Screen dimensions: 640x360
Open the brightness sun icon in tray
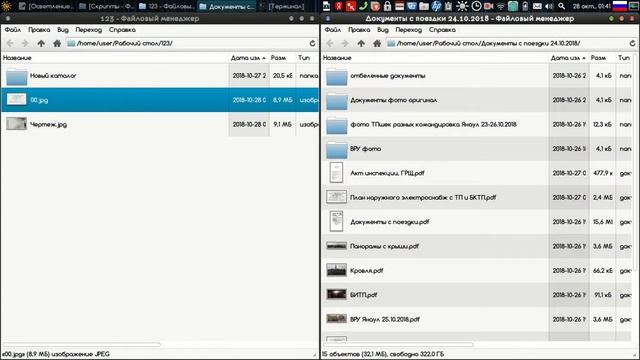462,6
